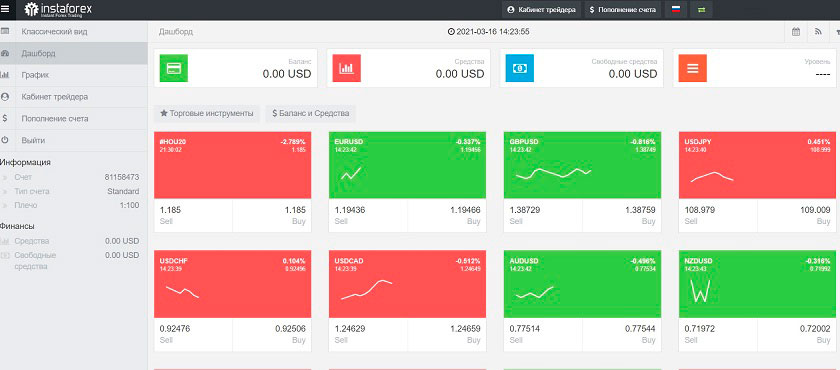
Task: Click the Standard account type value
Action: pyautogui.click(x=123, y=191)
